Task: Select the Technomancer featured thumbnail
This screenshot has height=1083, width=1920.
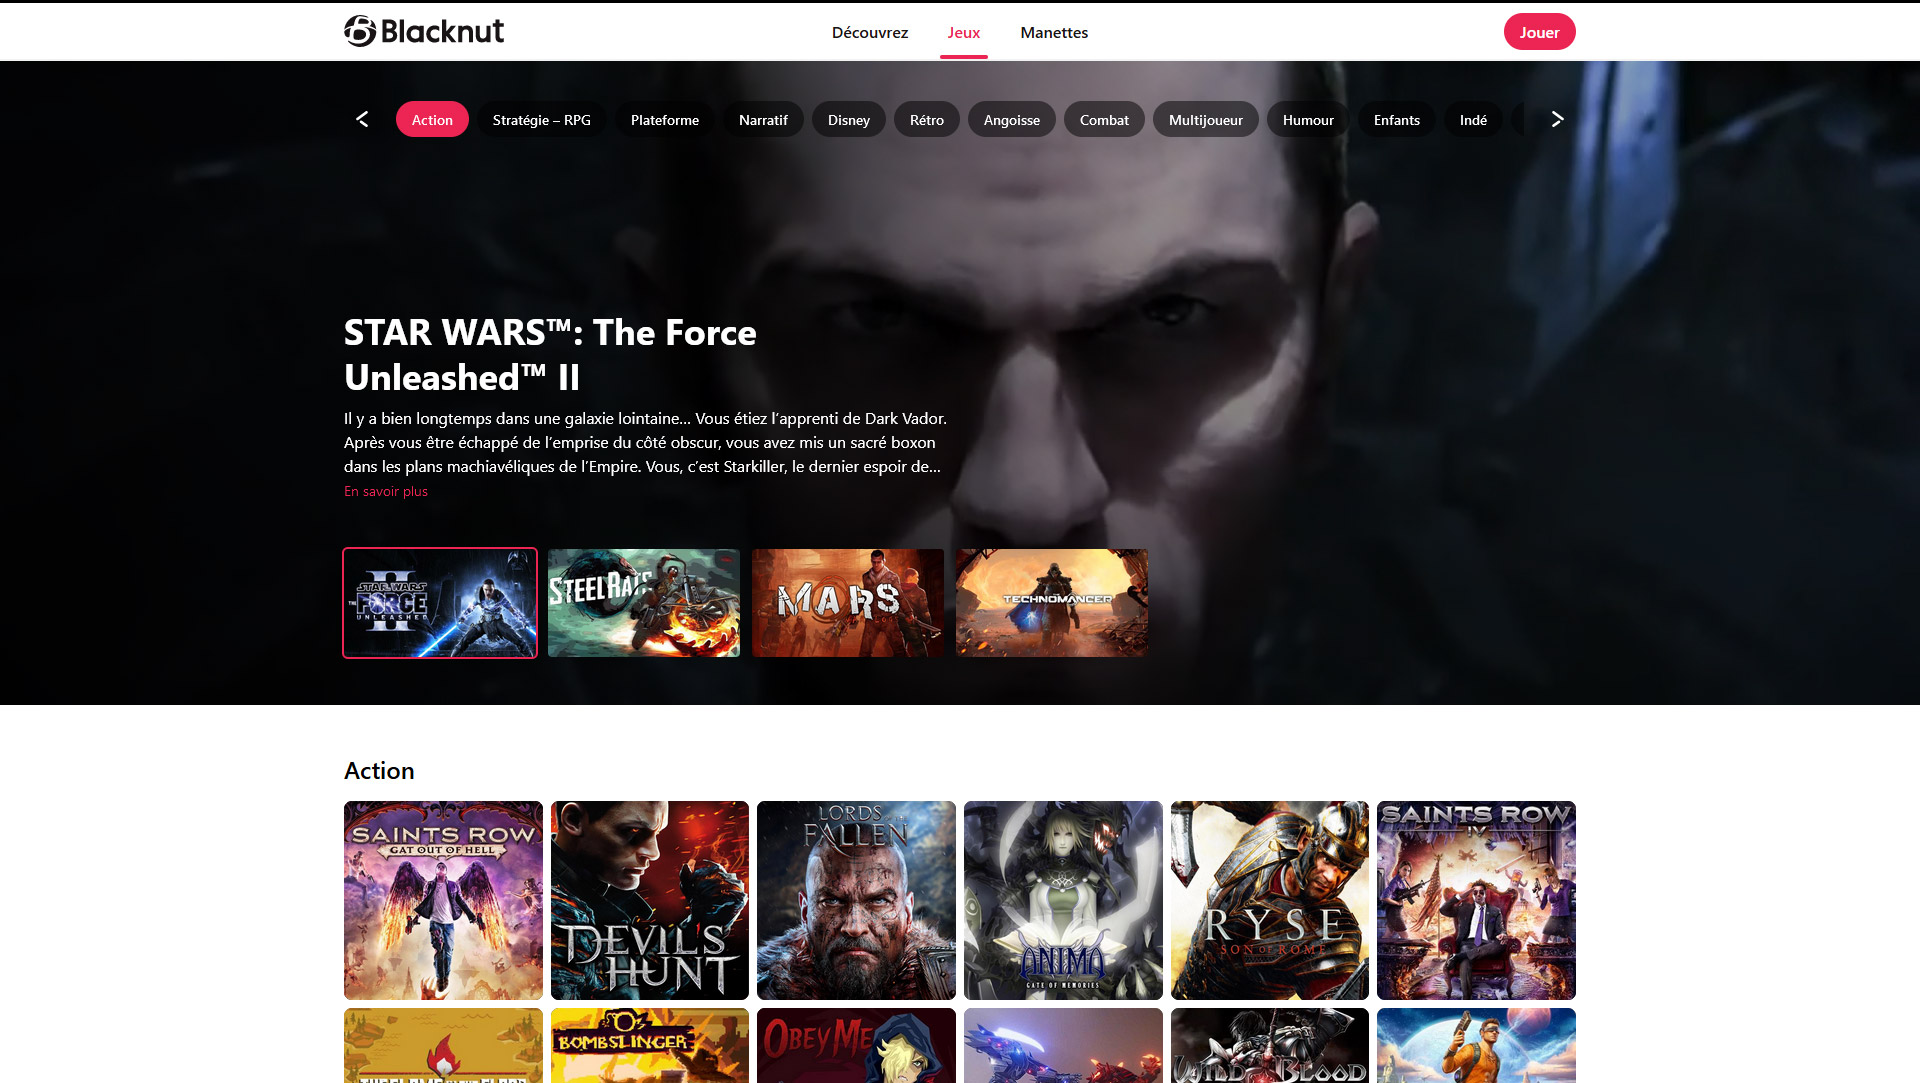Action: pyautogui.click(x=1051, y=602)
